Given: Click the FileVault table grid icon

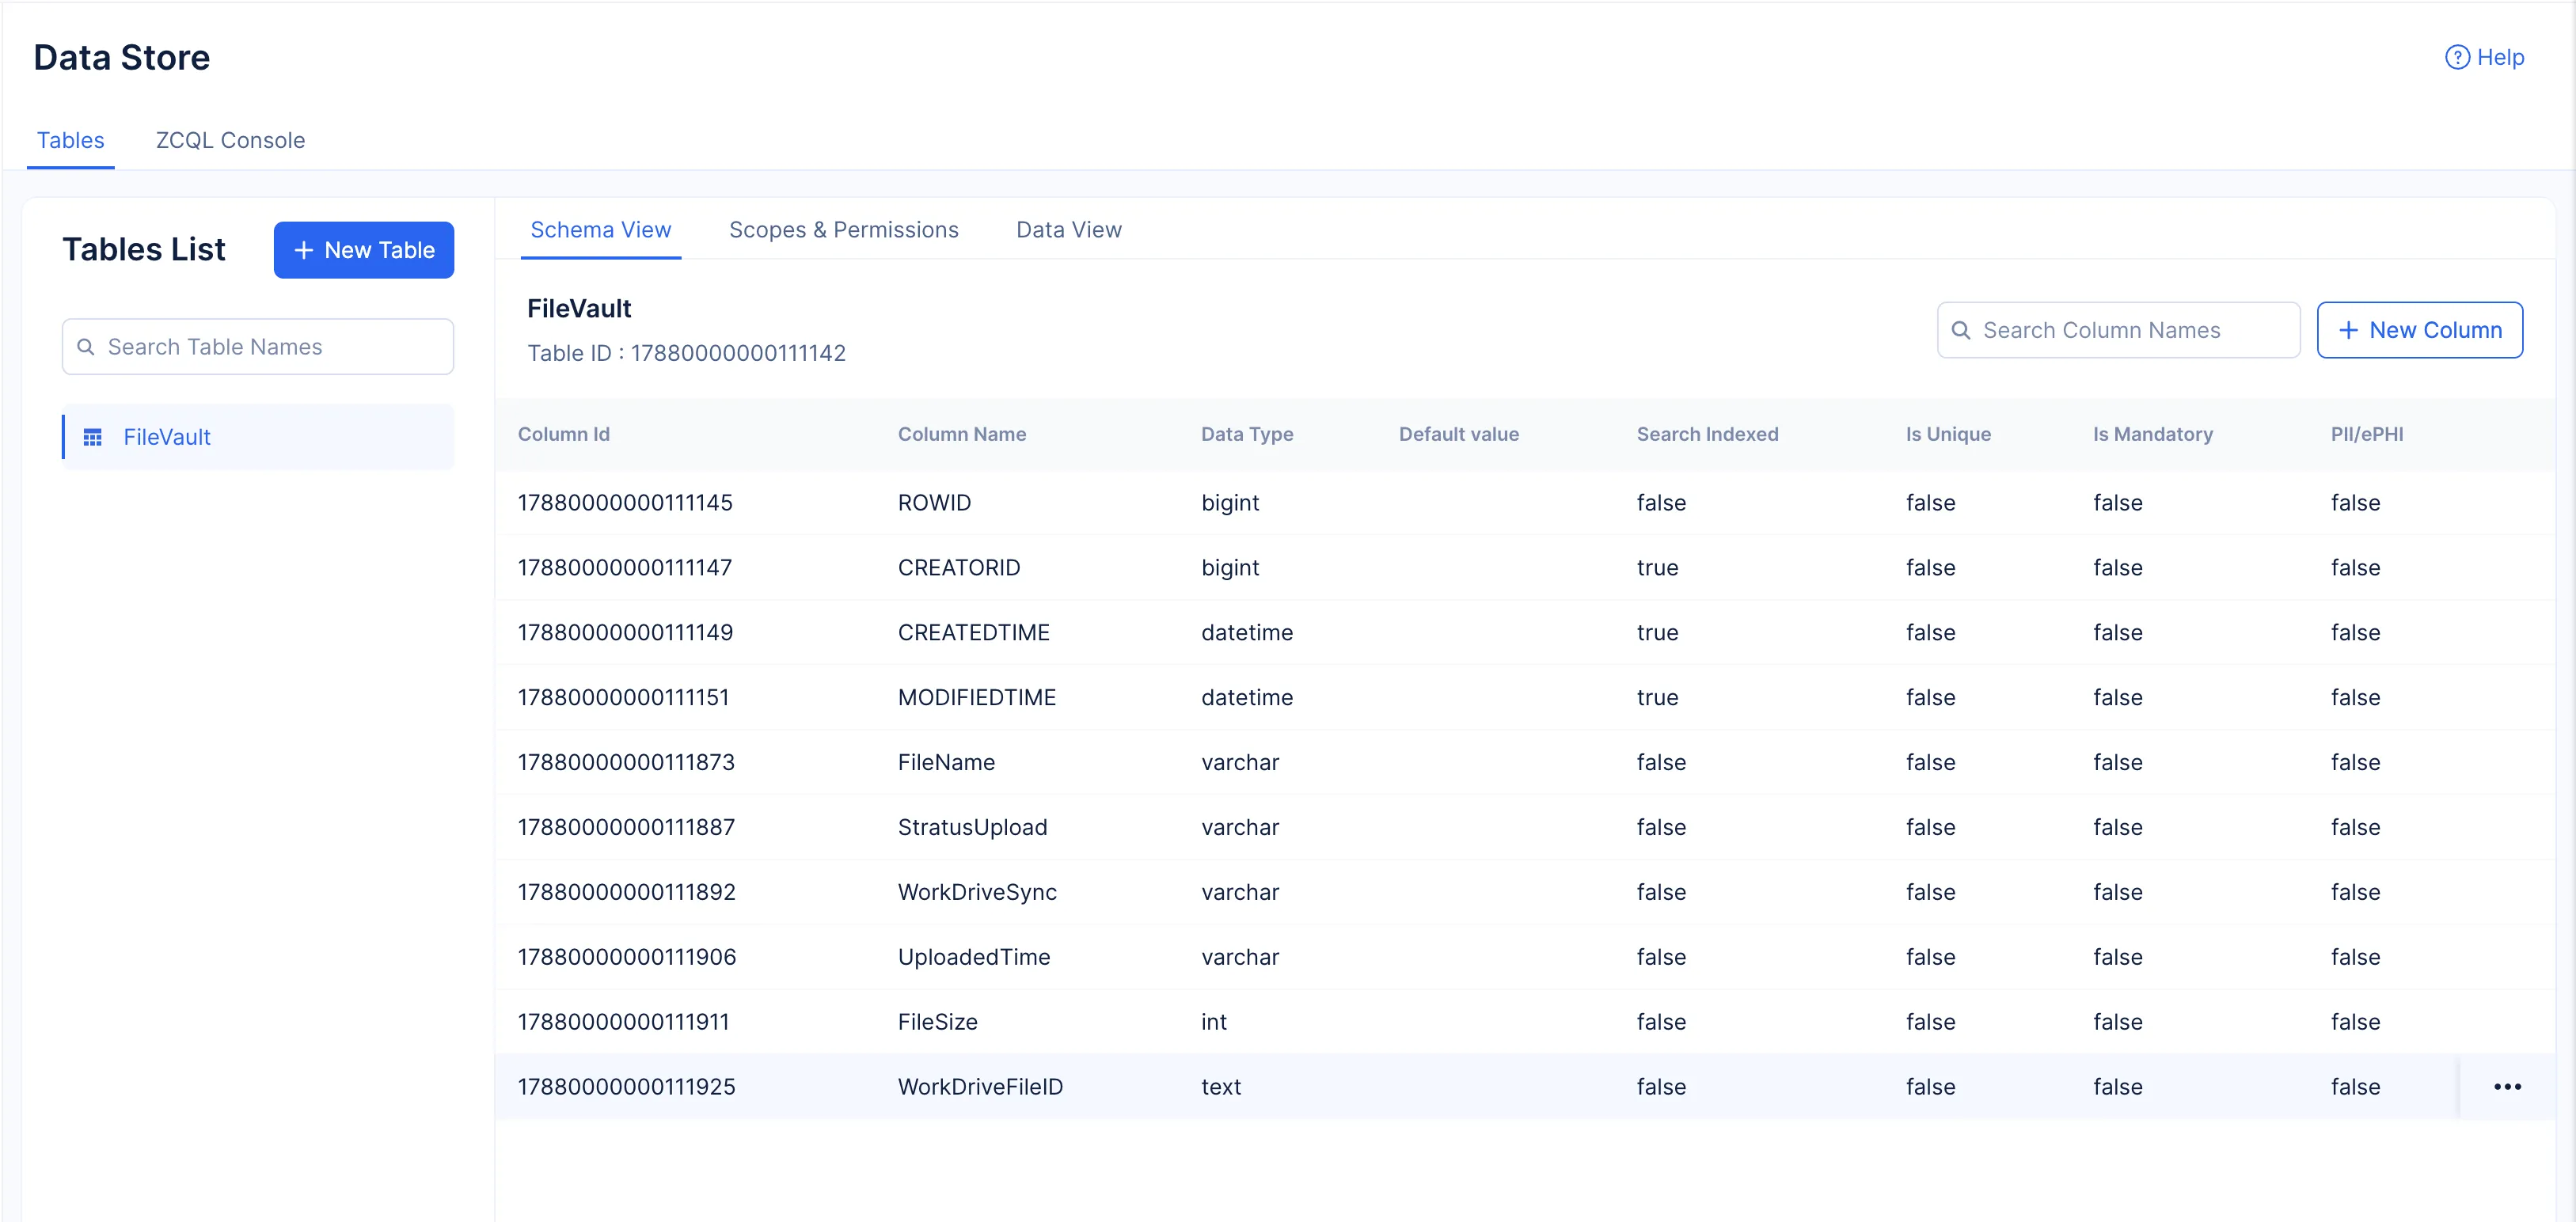Looking at the screenshot, I should coord(92,437).
